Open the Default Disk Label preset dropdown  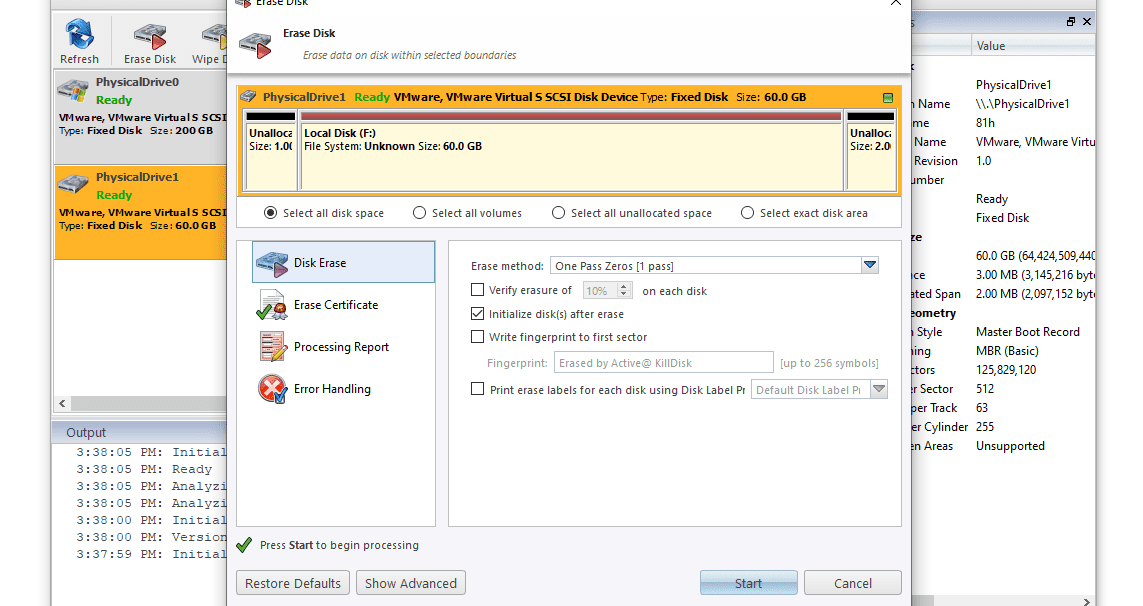[x=879, y=389]
